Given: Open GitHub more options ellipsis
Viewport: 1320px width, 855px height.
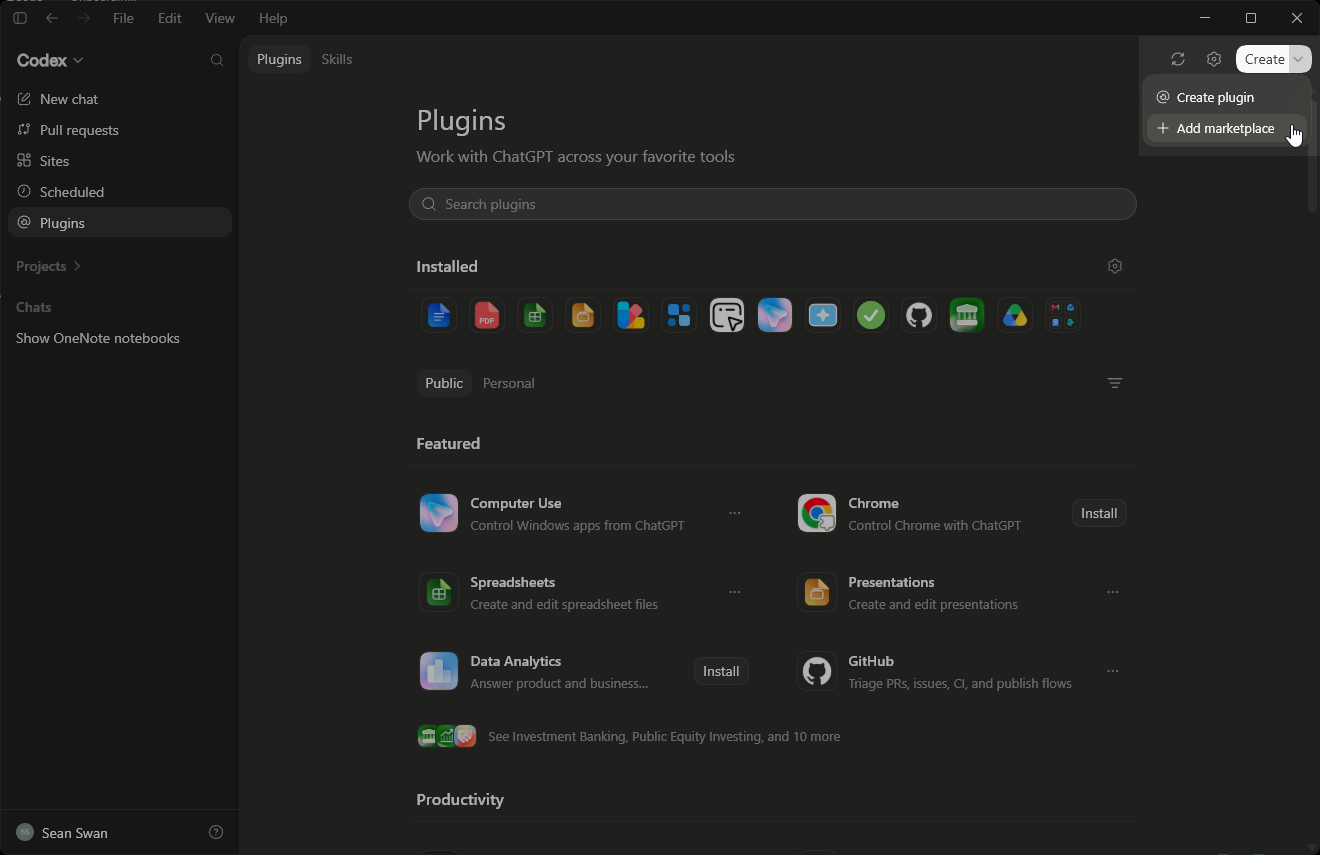Looking at the screenshot, I should (x=1113, y=671).
